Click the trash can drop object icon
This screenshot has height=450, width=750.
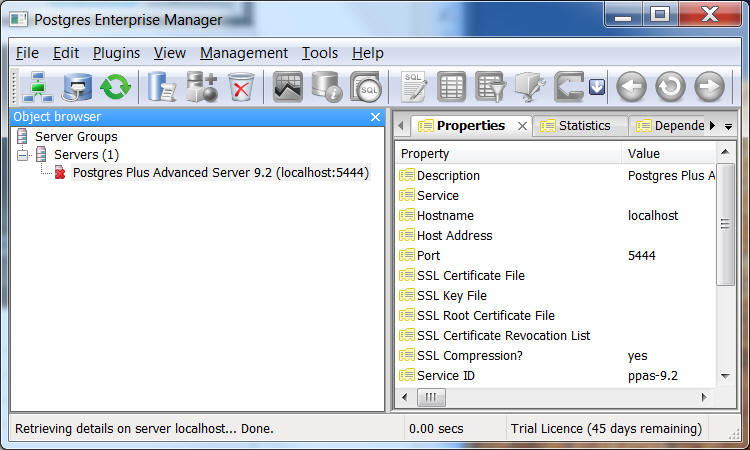pyautogui.click(x=241, y=87)
